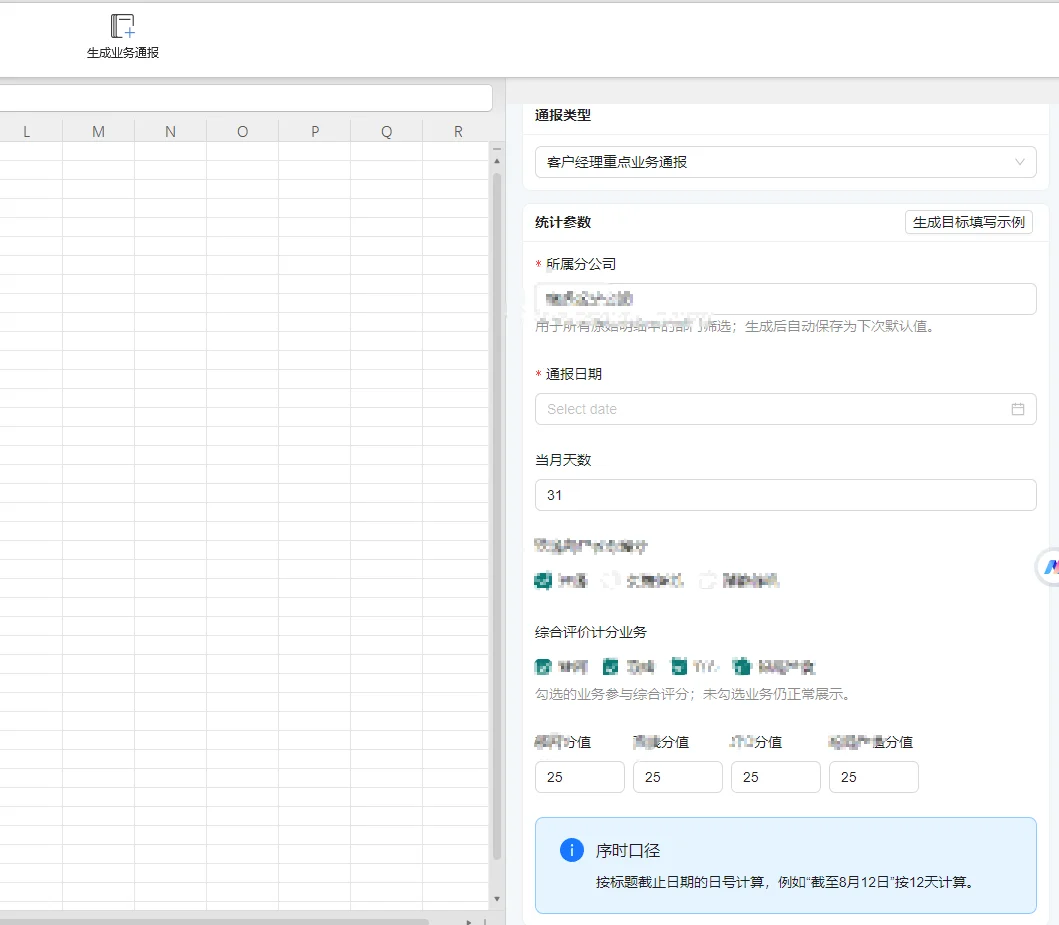
Task: Uncheck the fourth 综合评价计分业务 checkbox
Action: coord(742,667)
